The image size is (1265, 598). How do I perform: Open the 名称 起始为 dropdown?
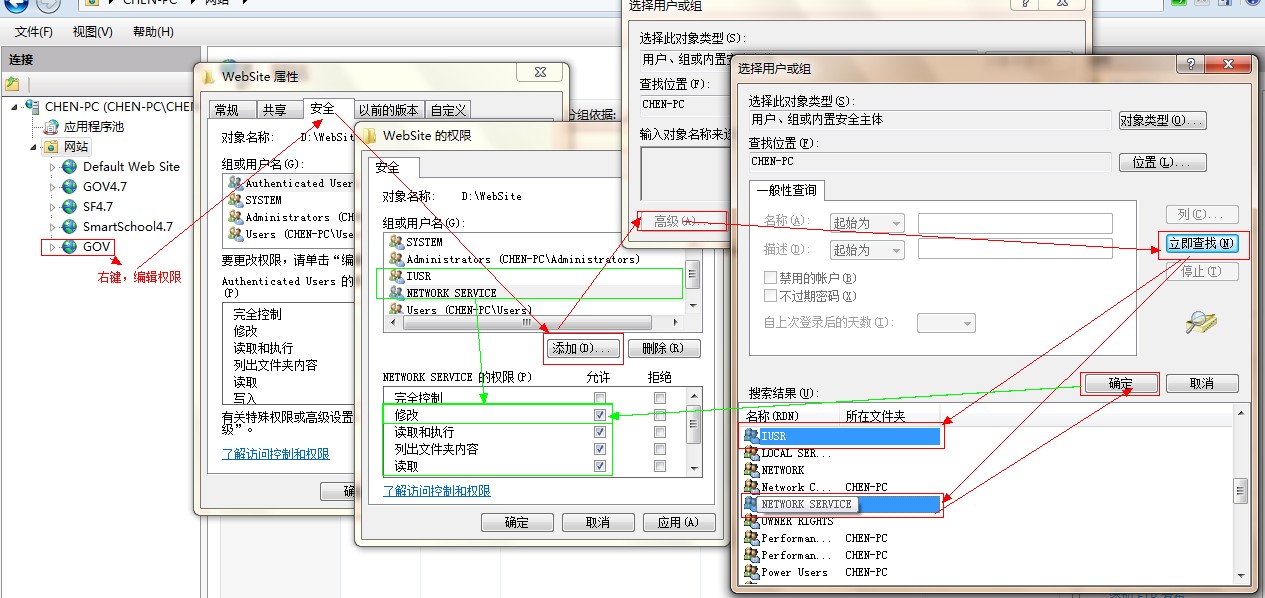(x=866, y=223)
